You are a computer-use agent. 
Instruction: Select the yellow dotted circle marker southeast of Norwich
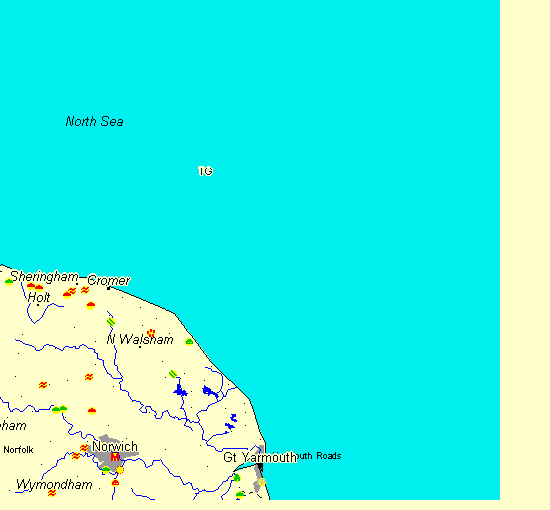point(120,470)
